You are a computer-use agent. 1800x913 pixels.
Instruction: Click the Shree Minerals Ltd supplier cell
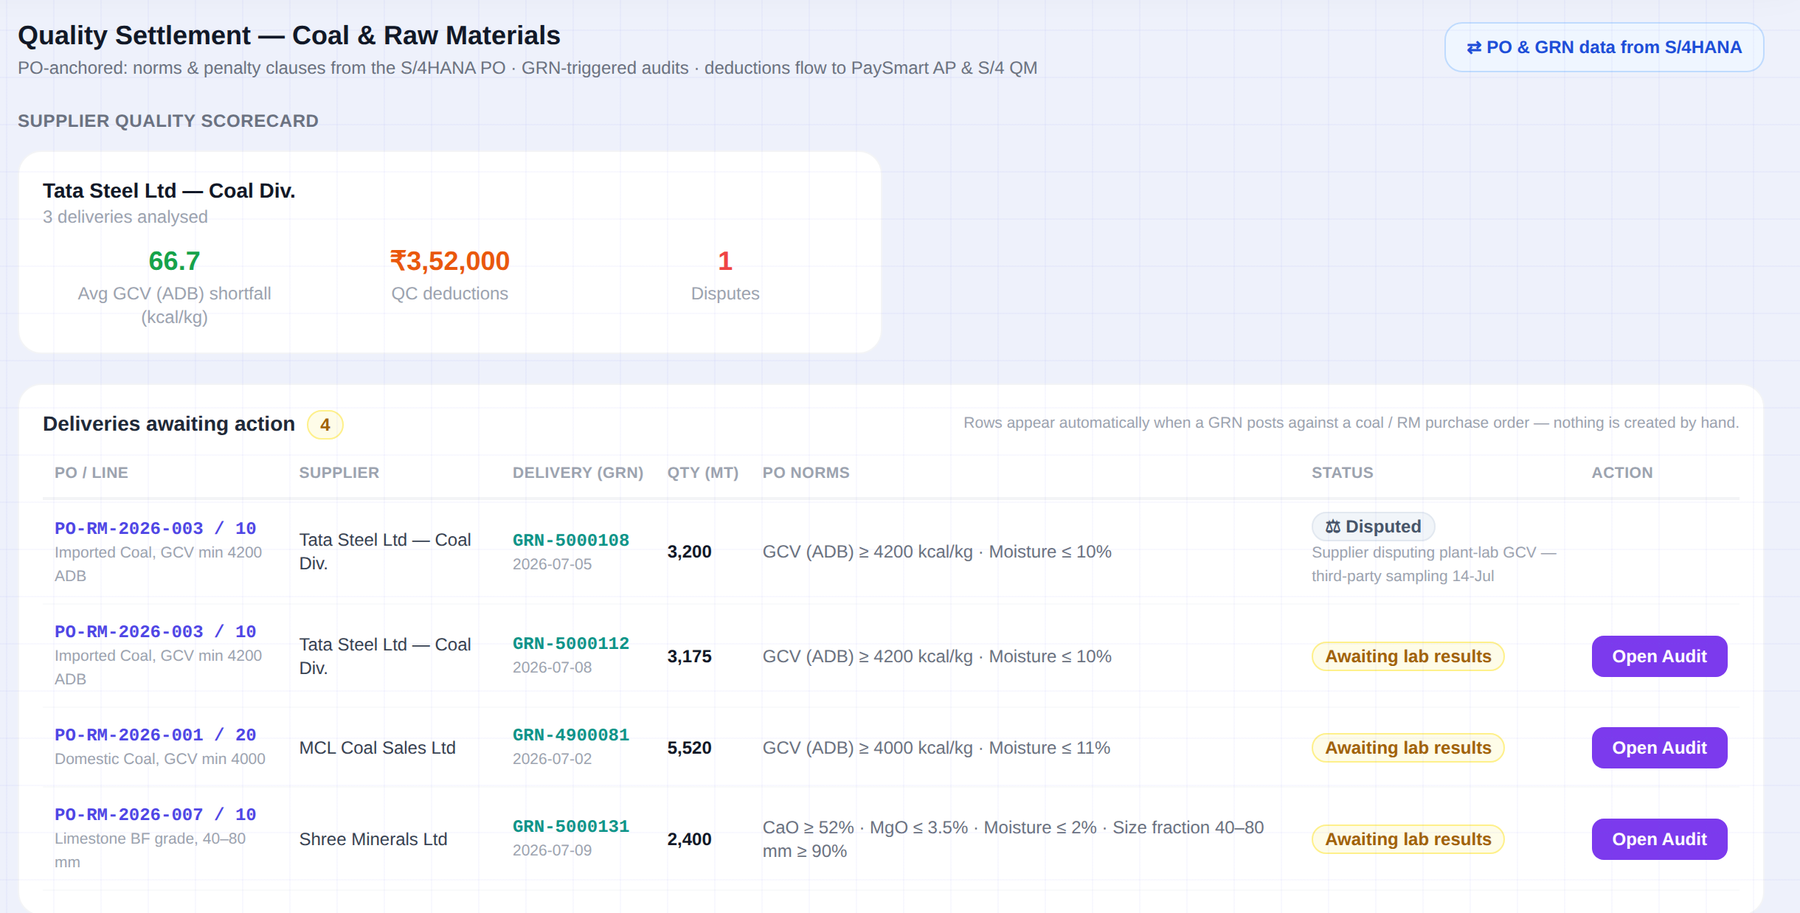pyautogui.click(x=373, y=839)
